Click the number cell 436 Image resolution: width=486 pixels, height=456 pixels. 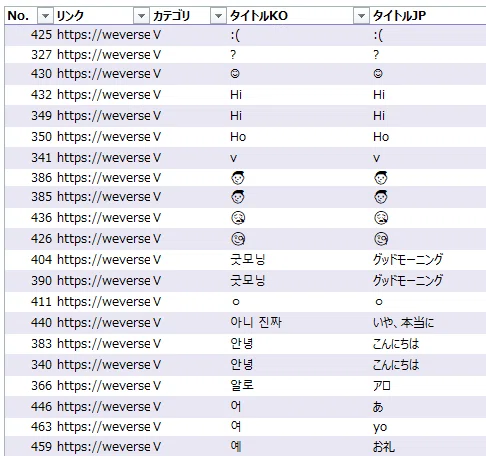click(x=42, y=218)
